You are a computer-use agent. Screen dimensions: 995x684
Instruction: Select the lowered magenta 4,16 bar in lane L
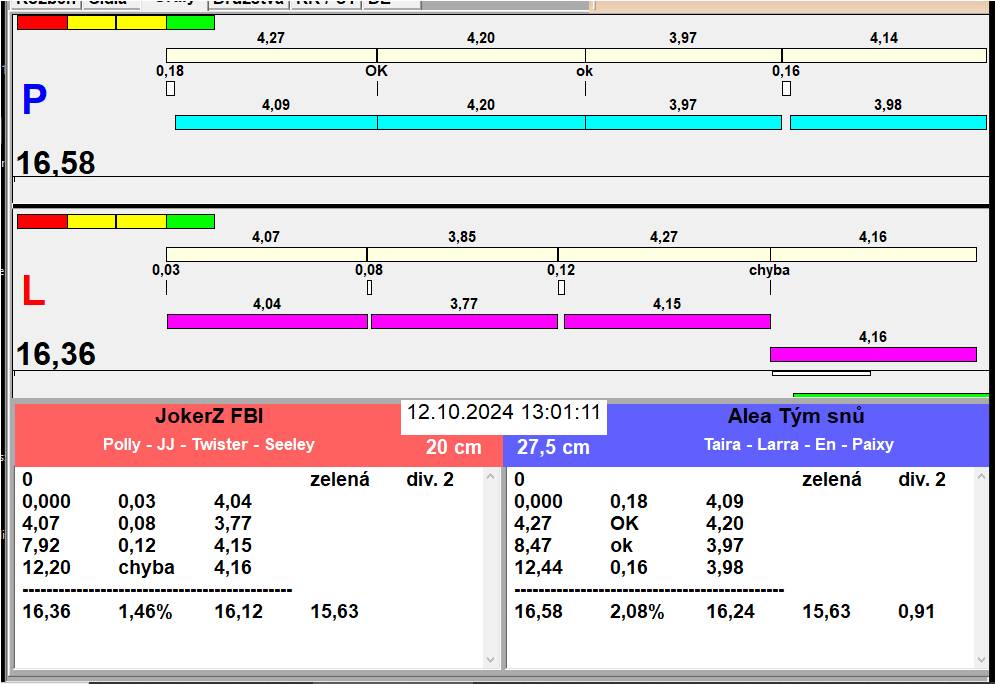tap(873, 354)
